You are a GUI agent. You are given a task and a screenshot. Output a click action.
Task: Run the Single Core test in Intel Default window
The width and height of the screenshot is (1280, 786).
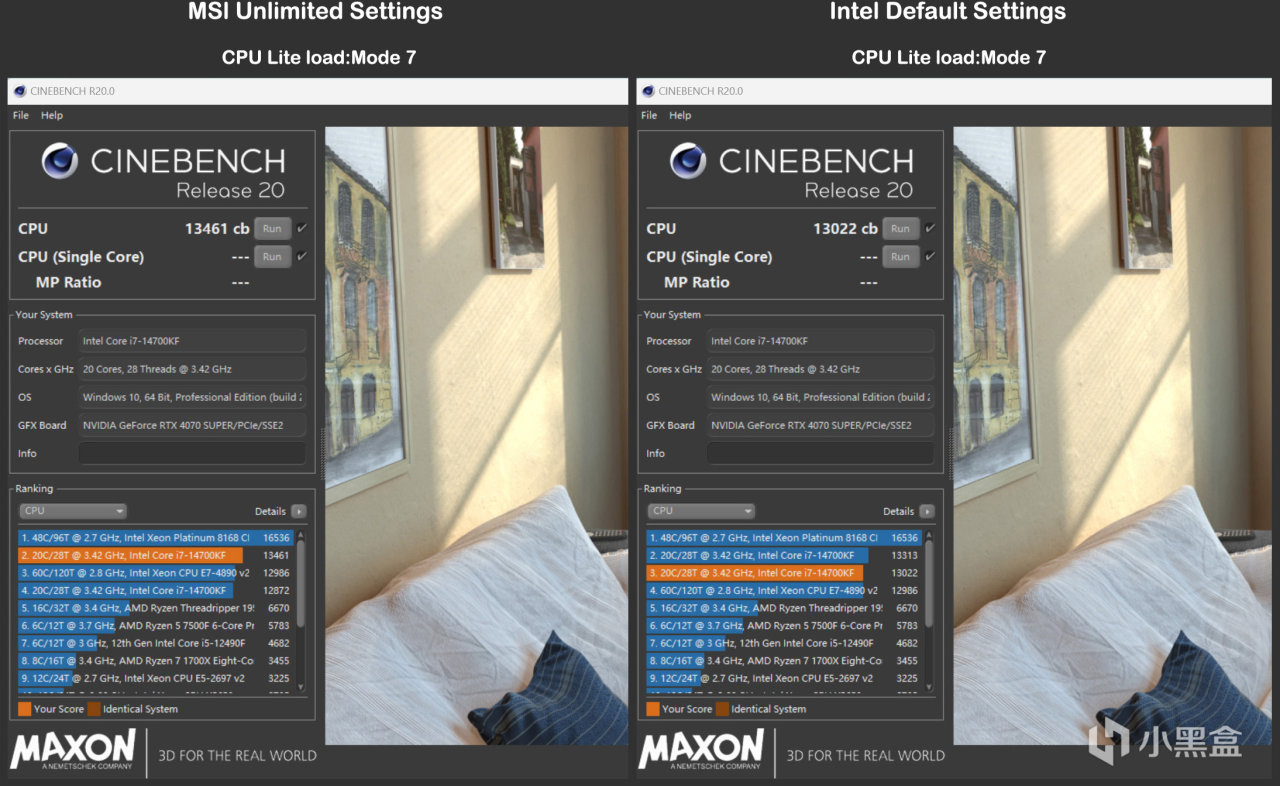coord(900,256)
